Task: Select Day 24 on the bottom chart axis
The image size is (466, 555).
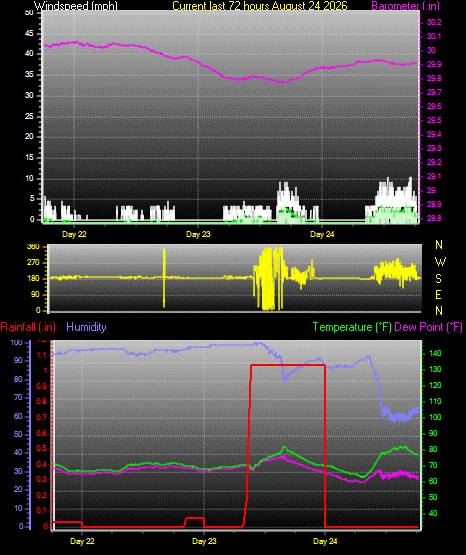Action: coord(325,541)
